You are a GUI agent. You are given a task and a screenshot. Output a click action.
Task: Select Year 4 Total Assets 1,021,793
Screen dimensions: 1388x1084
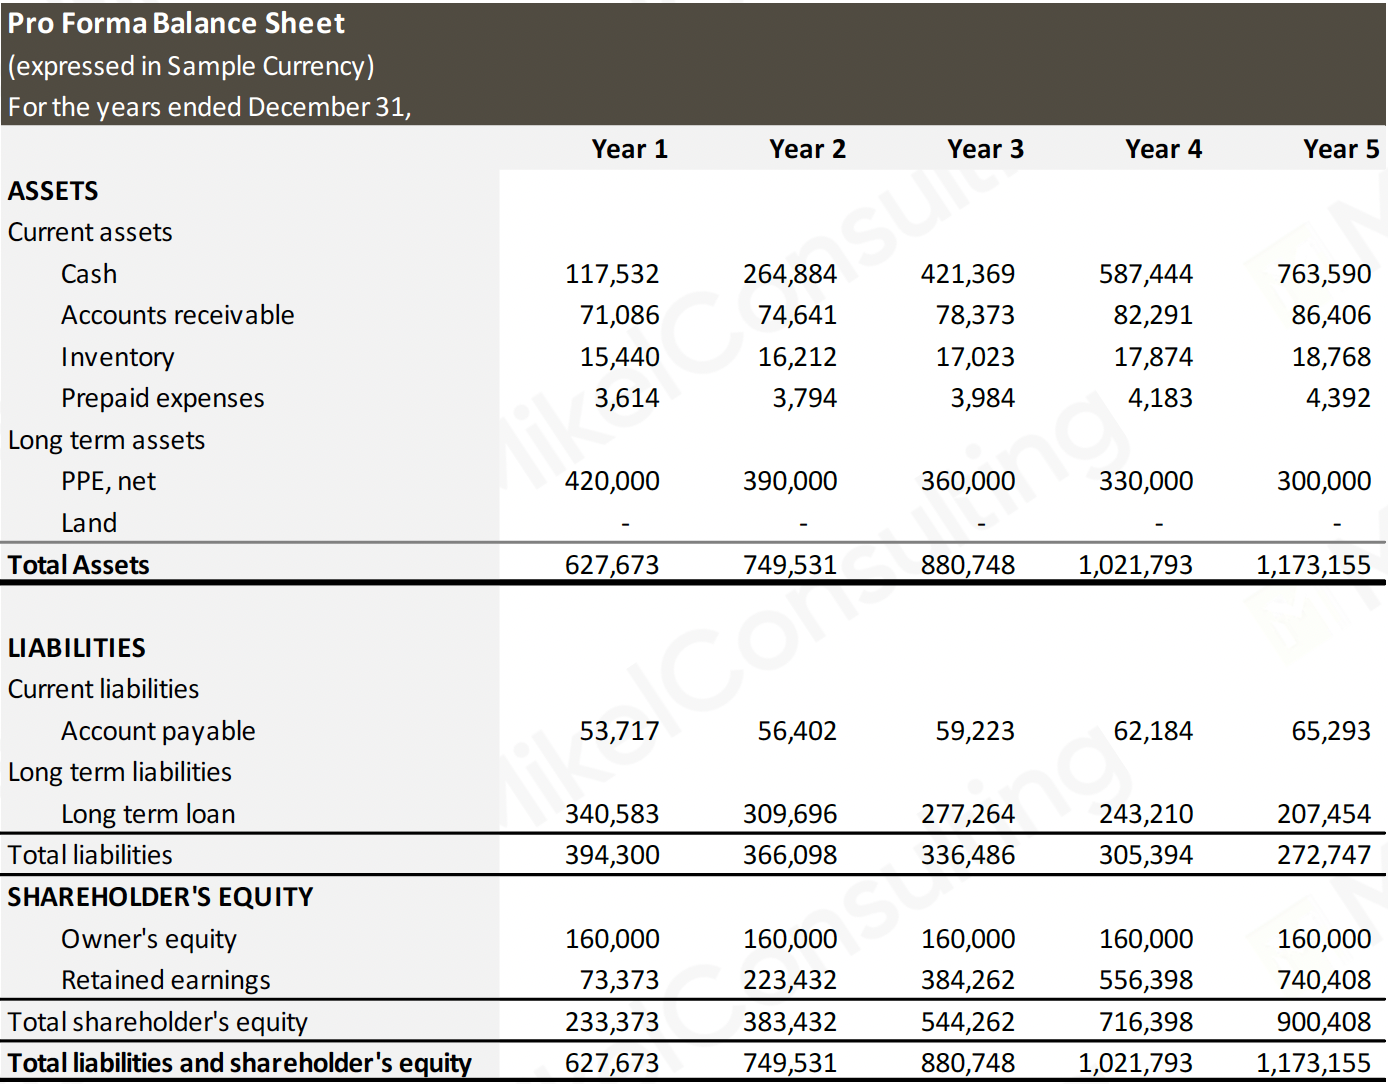click(1135, 565)
